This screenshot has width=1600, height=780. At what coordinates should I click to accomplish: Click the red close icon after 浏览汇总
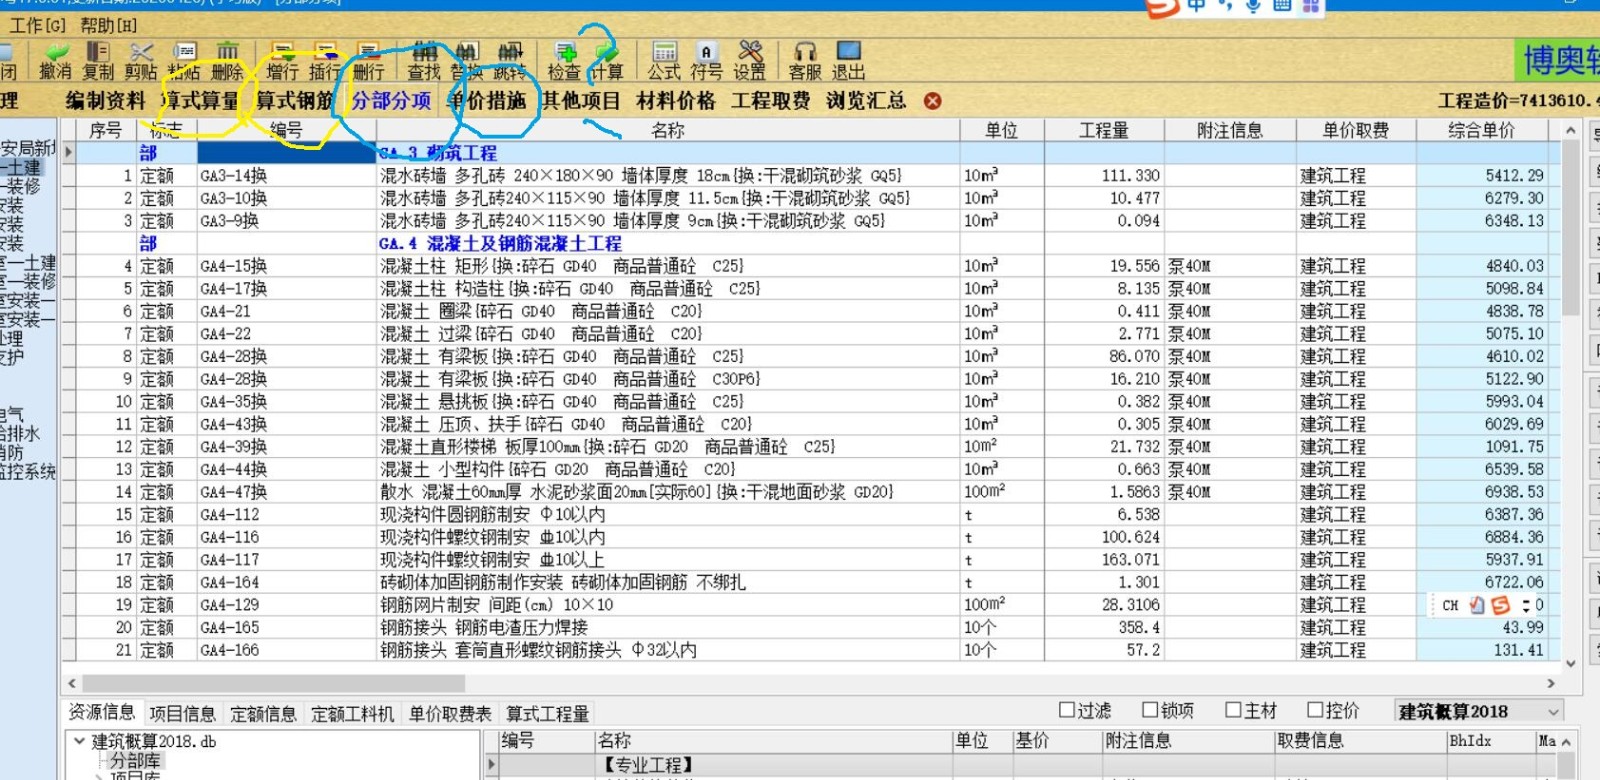932,101
